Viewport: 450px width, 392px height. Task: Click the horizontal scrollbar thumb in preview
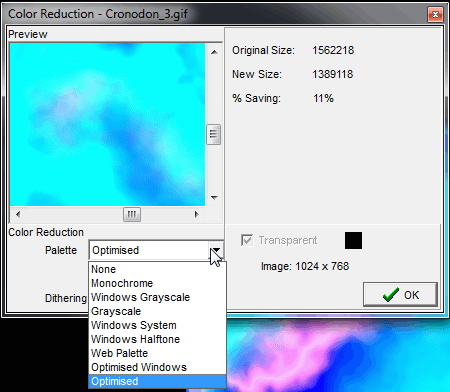pyautogui.click(x=132, y=214)
